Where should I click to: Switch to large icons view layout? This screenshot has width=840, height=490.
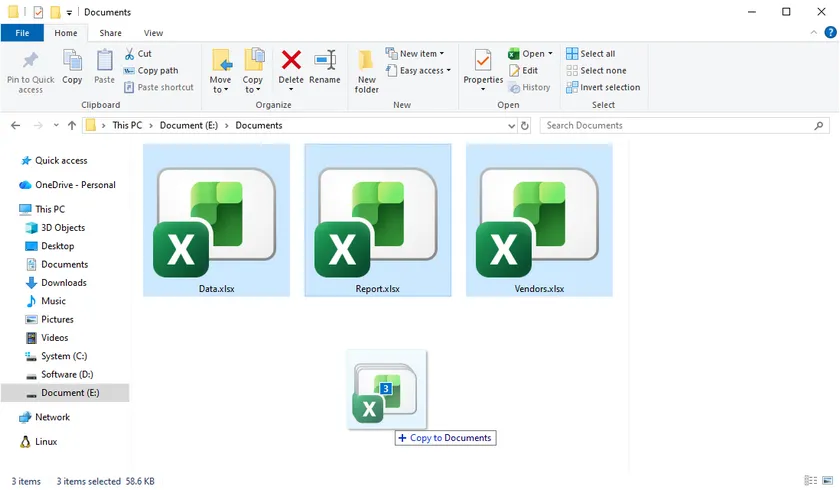(828, 480)
